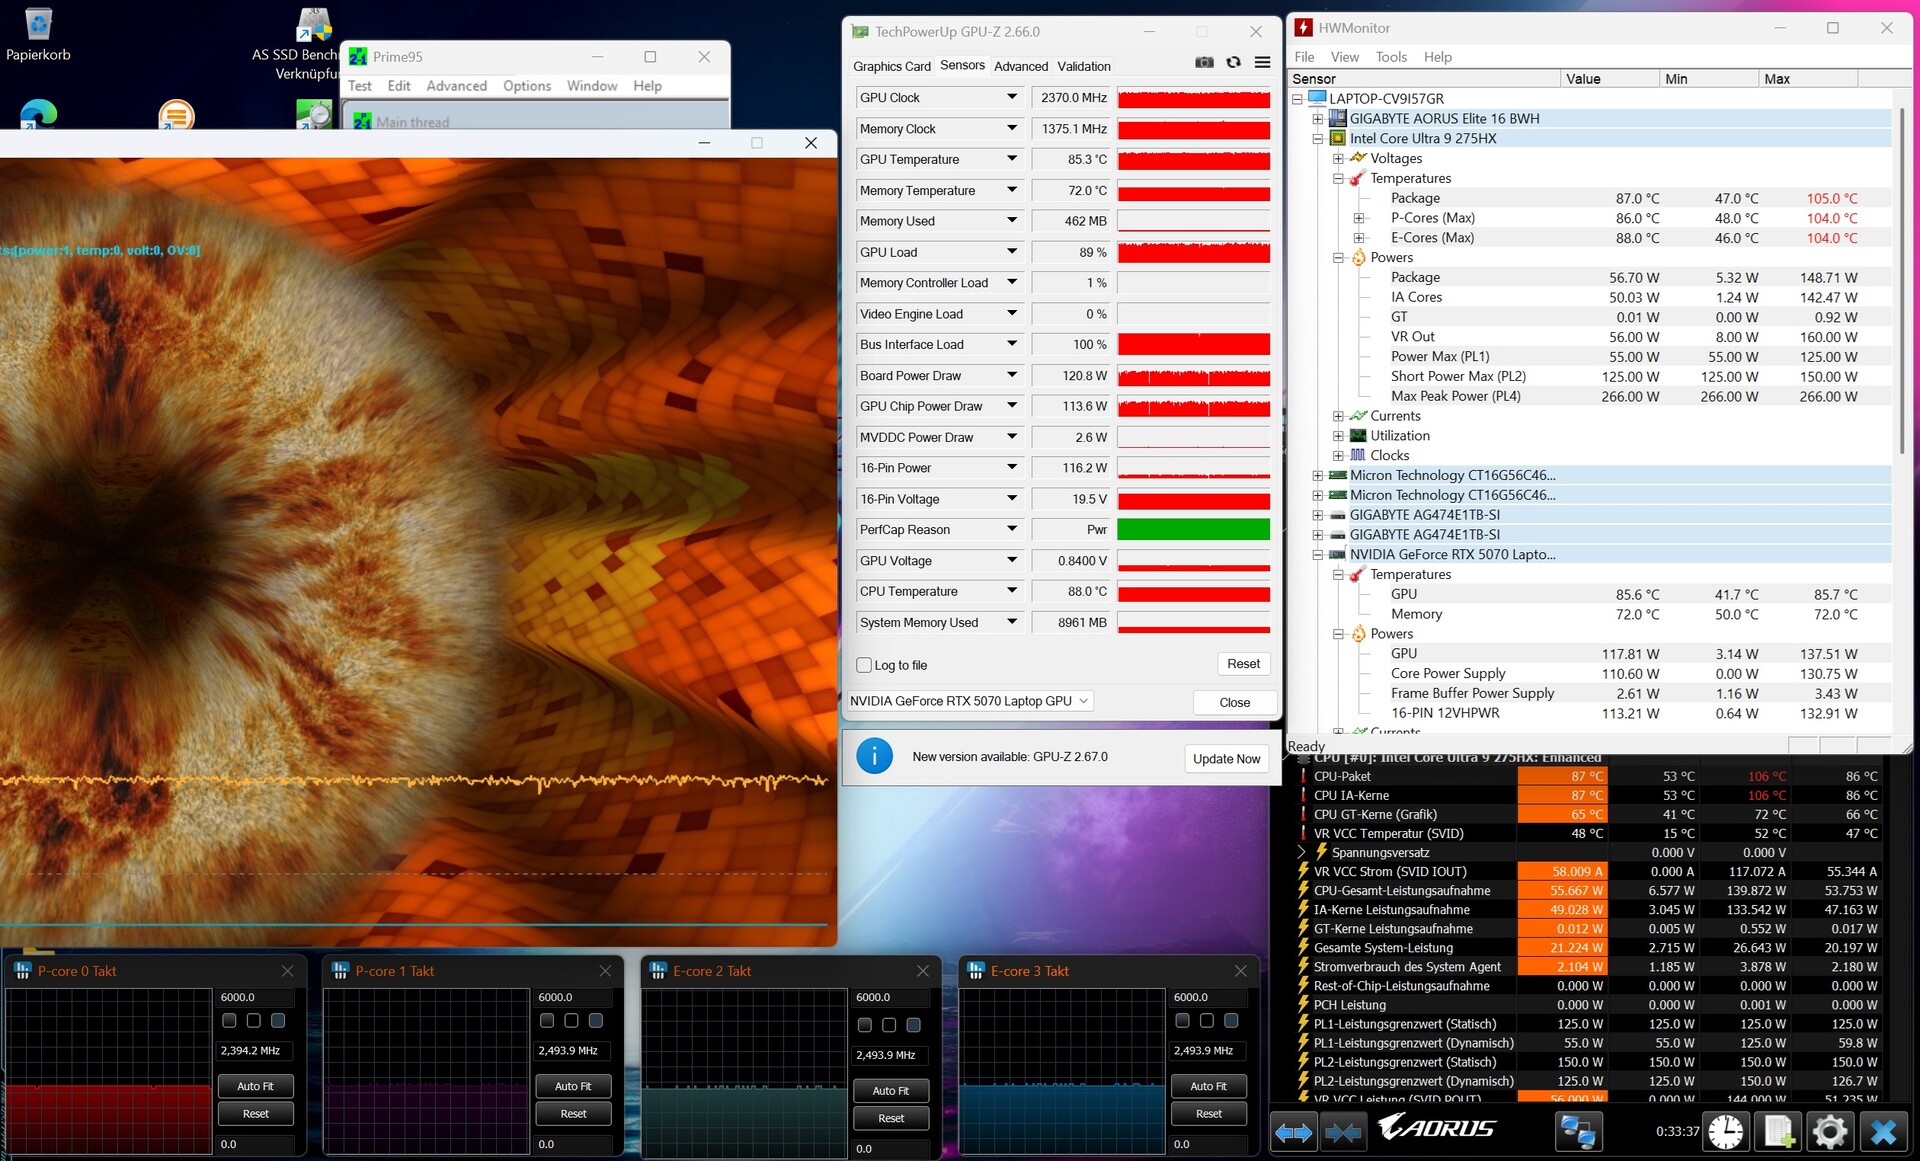Open Prime95 Test menu
The height and width of the screenshot is (1161, 1920).
[359, 86]
